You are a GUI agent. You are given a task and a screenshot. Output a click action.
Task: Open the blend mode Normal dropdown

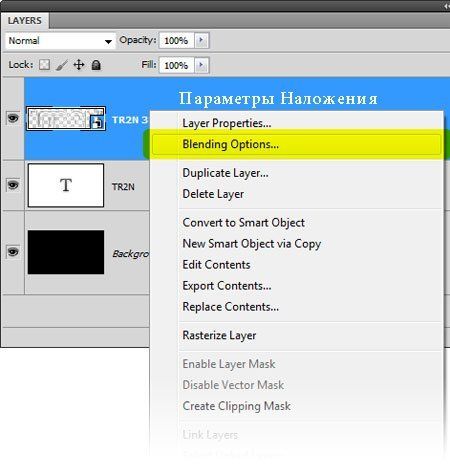(60, 41)
